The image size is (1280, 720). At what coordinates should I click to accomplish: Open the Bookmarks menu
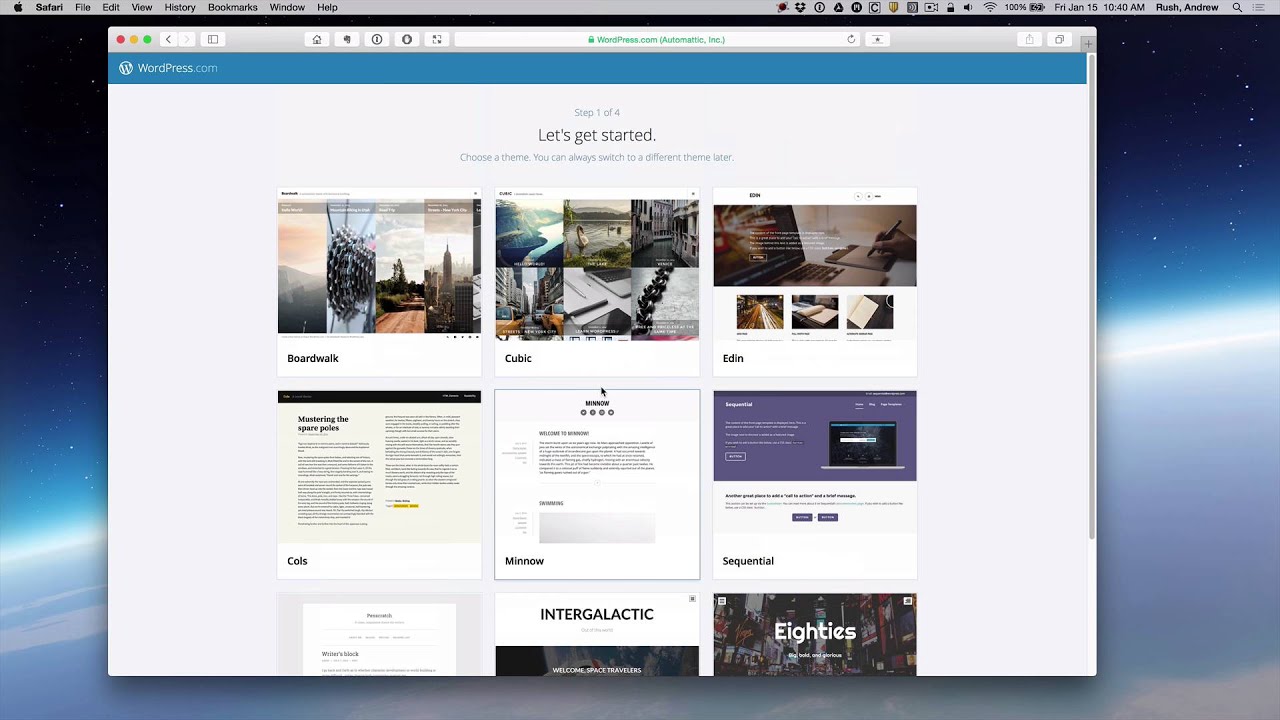coord(232,7)
